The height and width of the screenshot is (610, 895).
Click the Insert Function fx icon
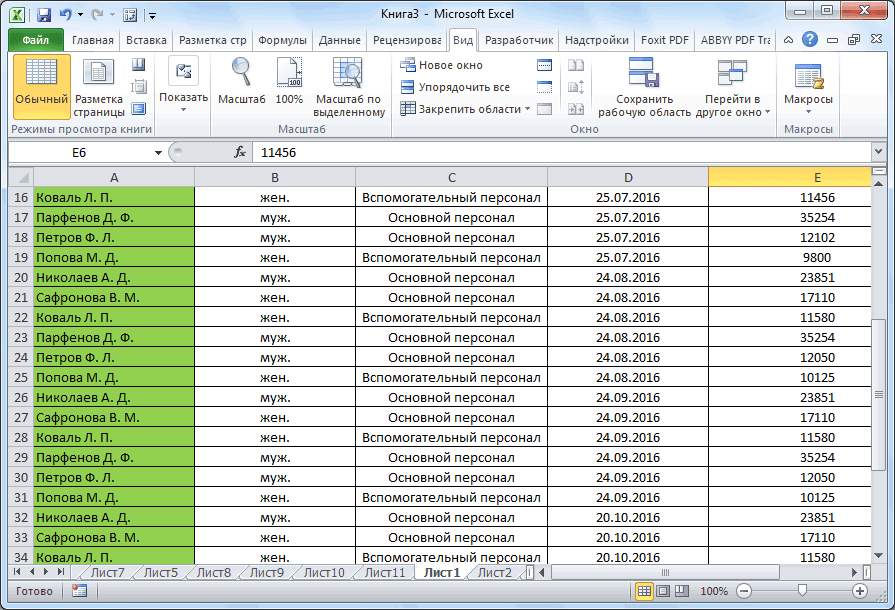240,152
